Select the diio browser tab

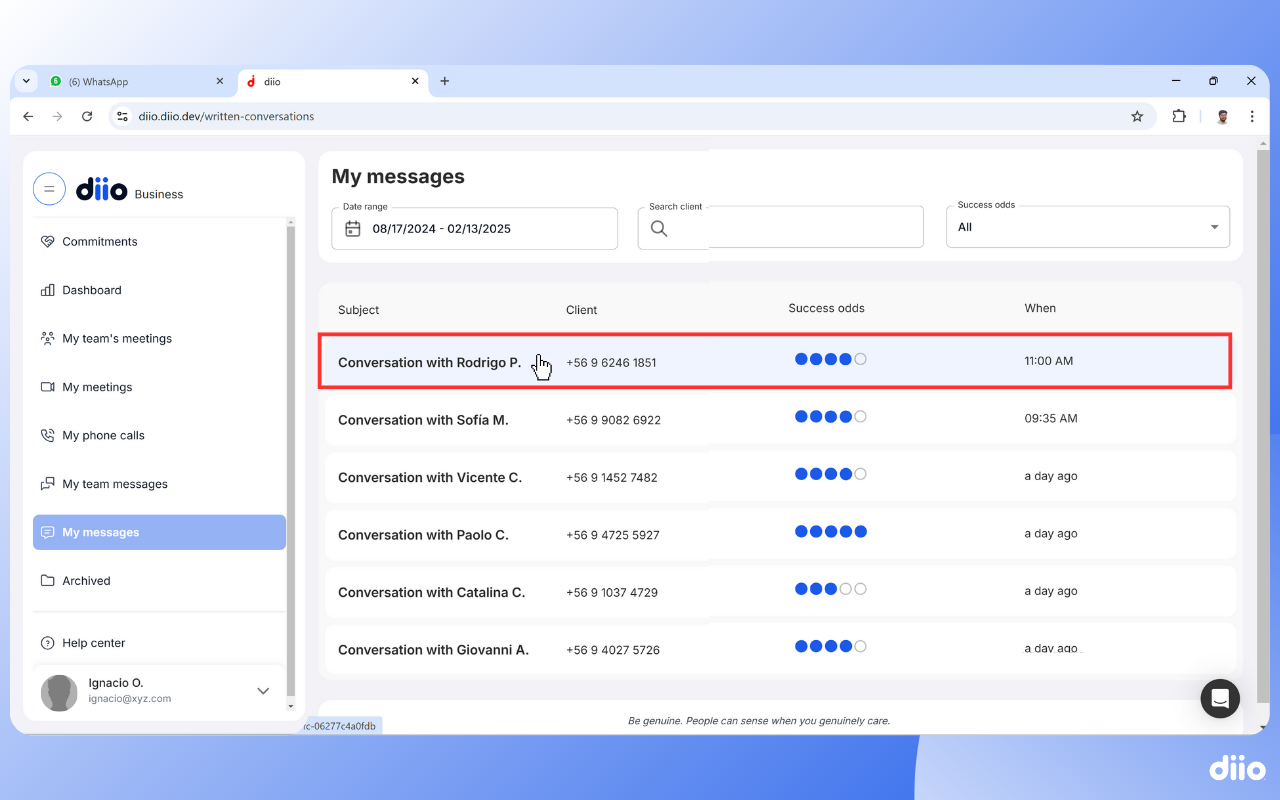(x=335, y=81)
